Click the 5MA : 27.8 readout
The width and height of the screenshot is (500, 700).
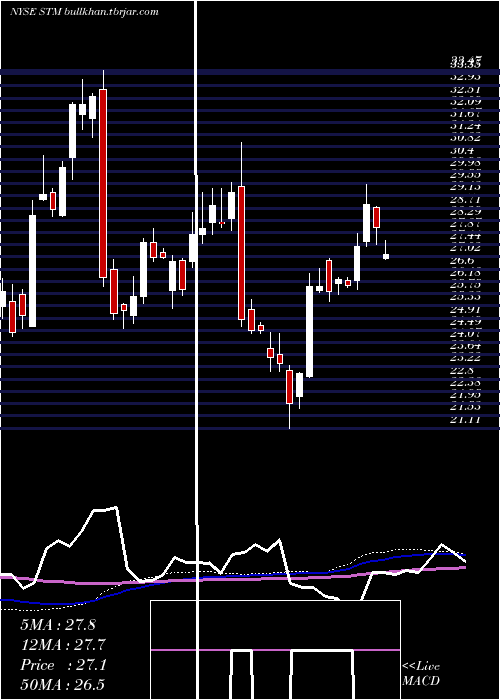[58, 625]
